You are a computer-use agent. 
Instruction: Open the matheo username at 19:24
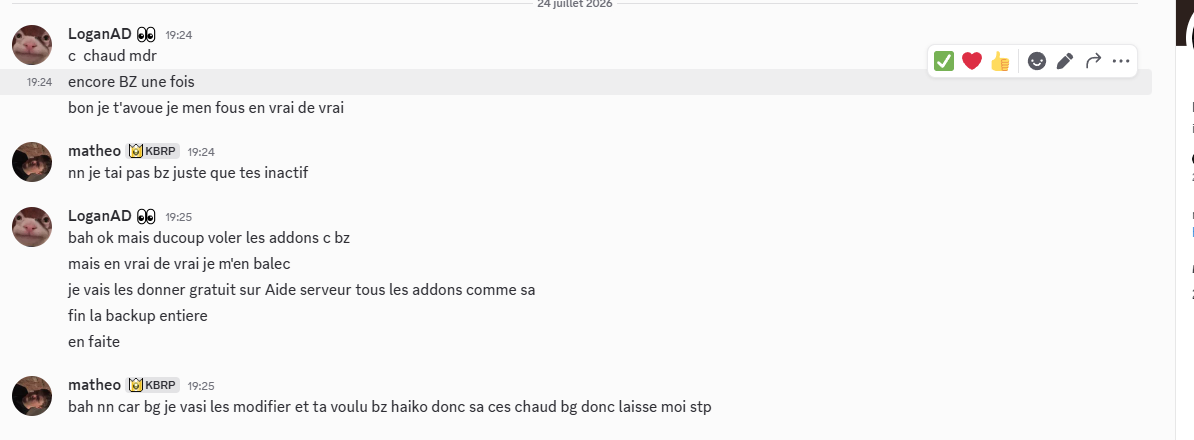pyautogui.click(x=94, y=151)
